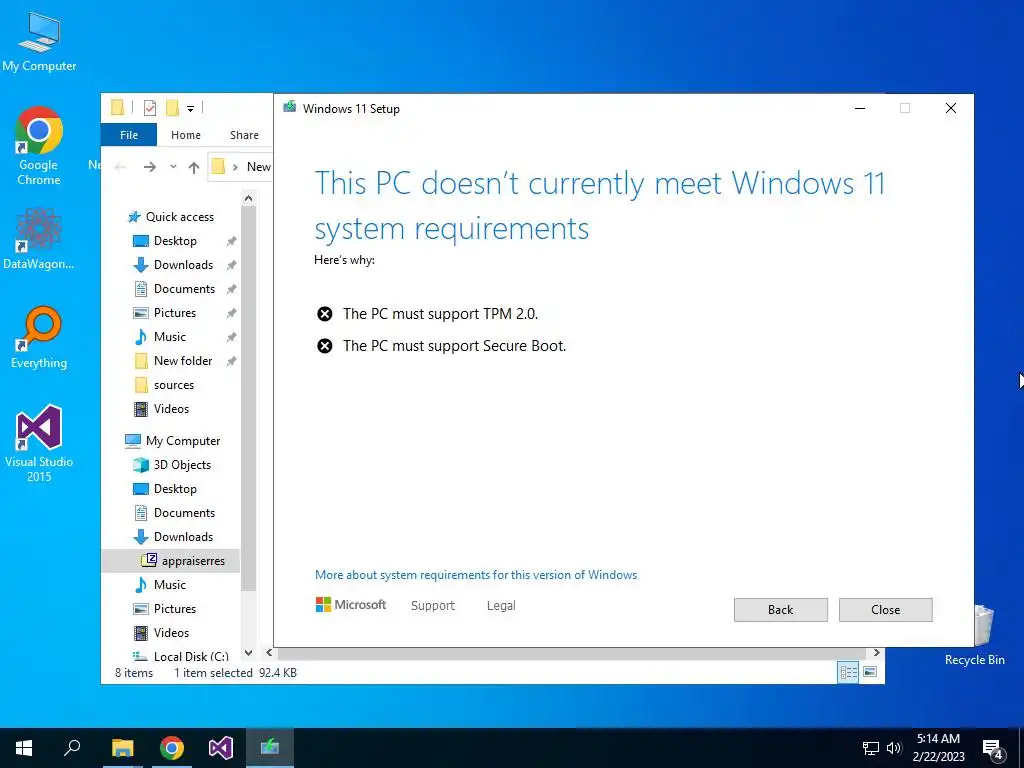Open the network status tray icon
1024x768 pixels.
[x=871, y=748]
